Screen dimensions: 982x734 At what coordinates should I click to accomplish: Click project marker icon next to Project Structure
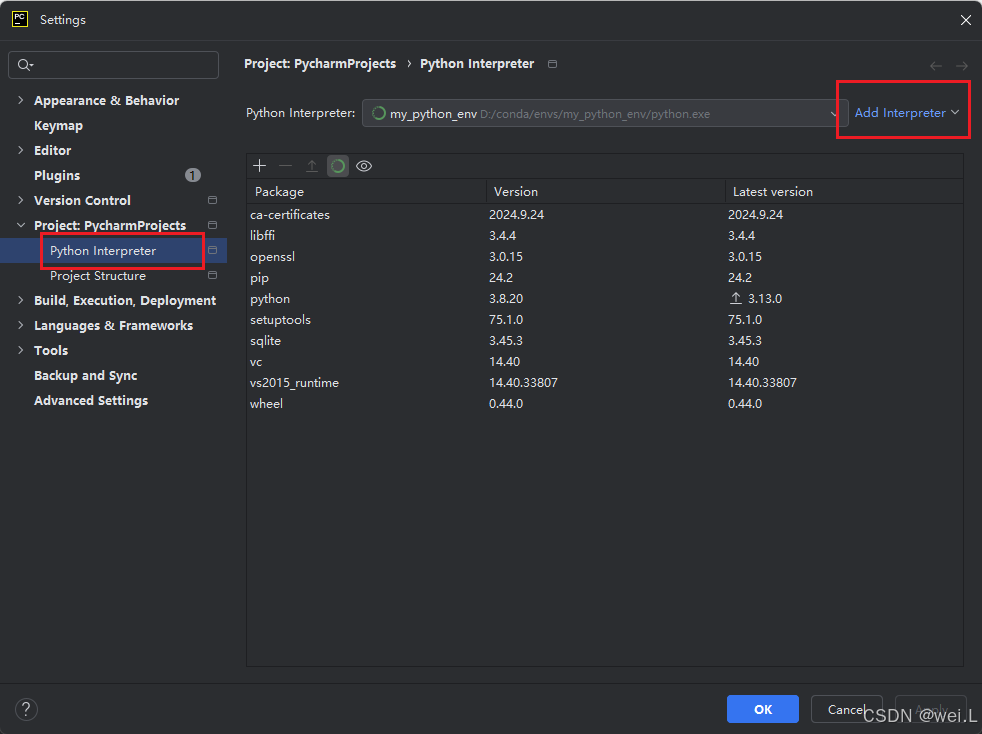tap(212, 276)
